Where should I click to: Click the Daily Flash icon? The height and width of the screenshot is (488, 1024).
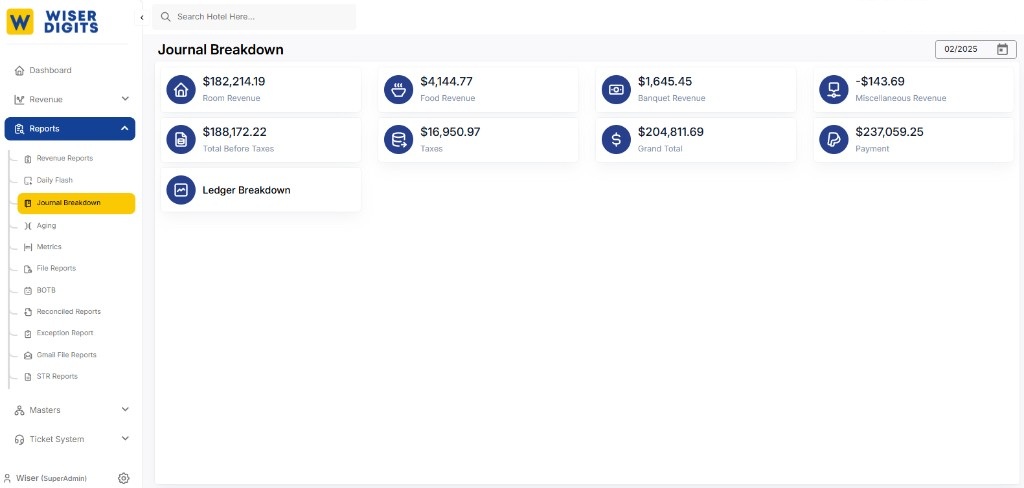pyautogui.click(x=27, y=181)
